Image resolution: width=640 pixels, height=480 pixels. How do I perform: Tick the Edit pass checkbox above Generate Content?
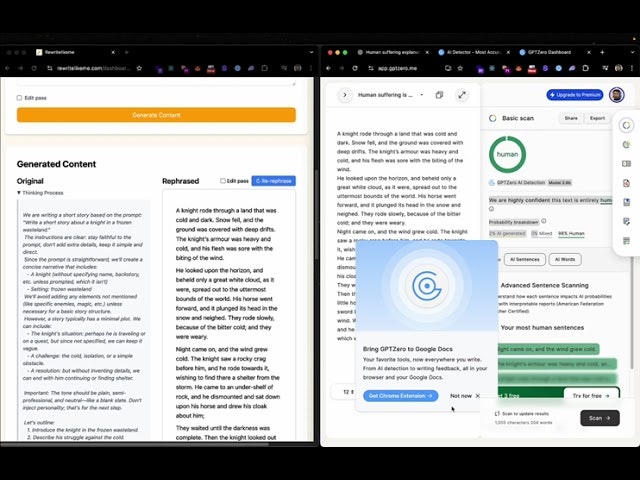(x=19, y=98)
